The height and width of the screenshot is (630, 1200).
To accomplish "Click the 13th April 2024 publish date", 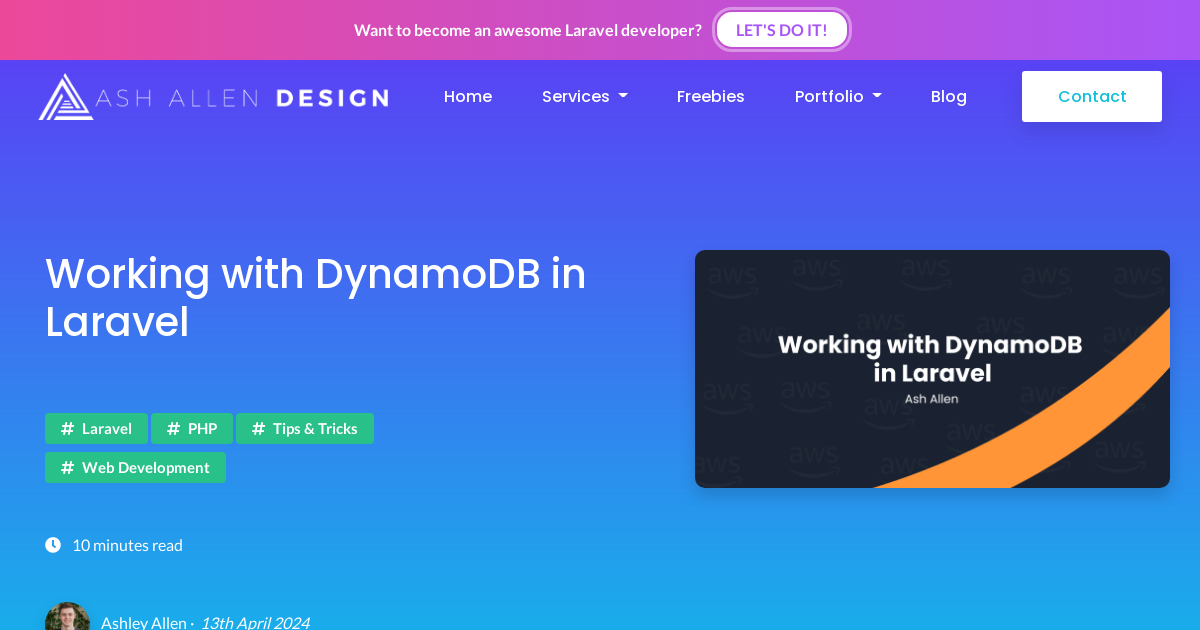I will (x=254, y=622).
